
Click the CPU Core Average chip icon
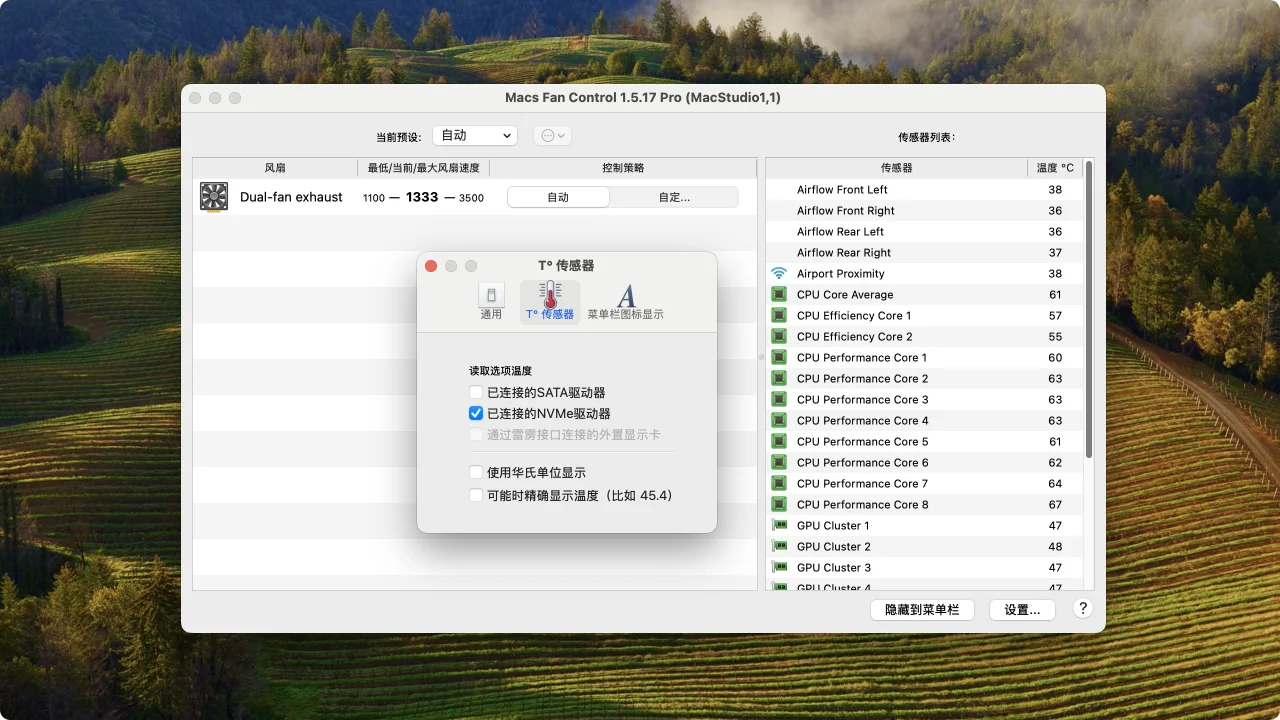click(x=779, y=295)
